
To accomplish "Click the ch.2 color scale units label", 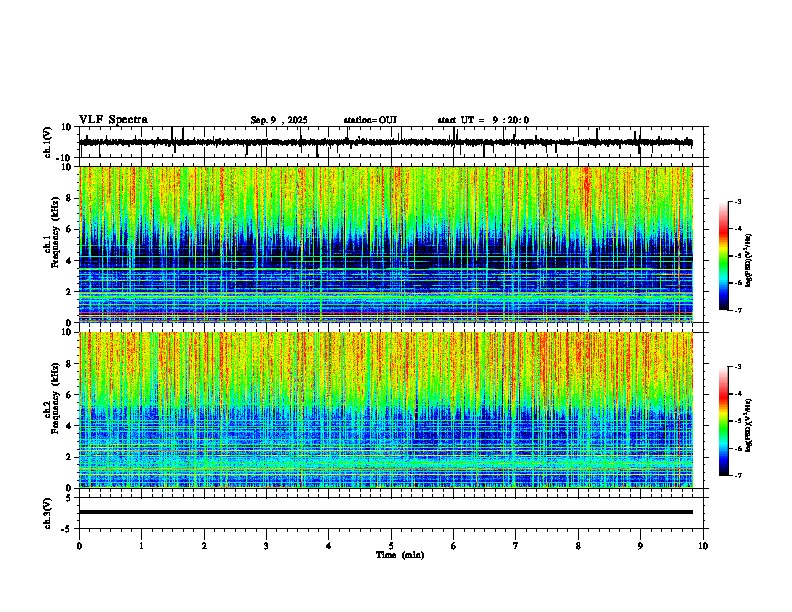I will [749, 425].
